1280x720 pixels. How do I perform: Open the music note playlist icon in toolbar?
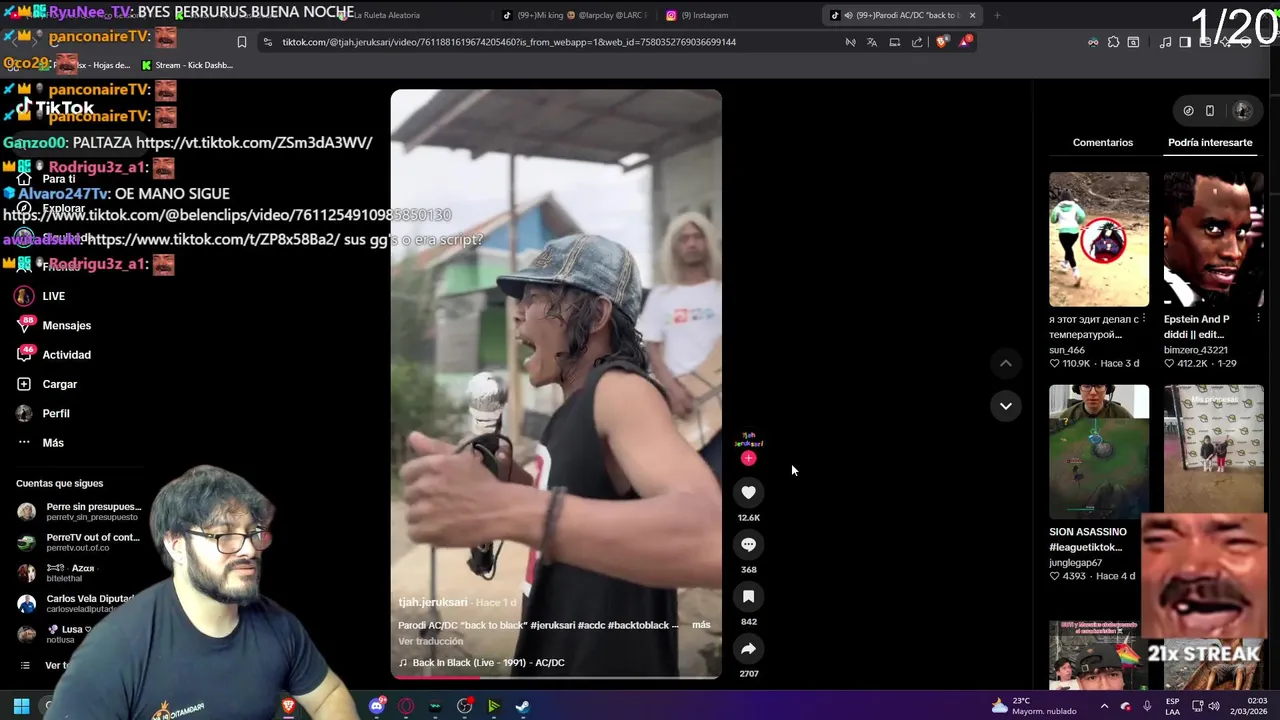1165,42
